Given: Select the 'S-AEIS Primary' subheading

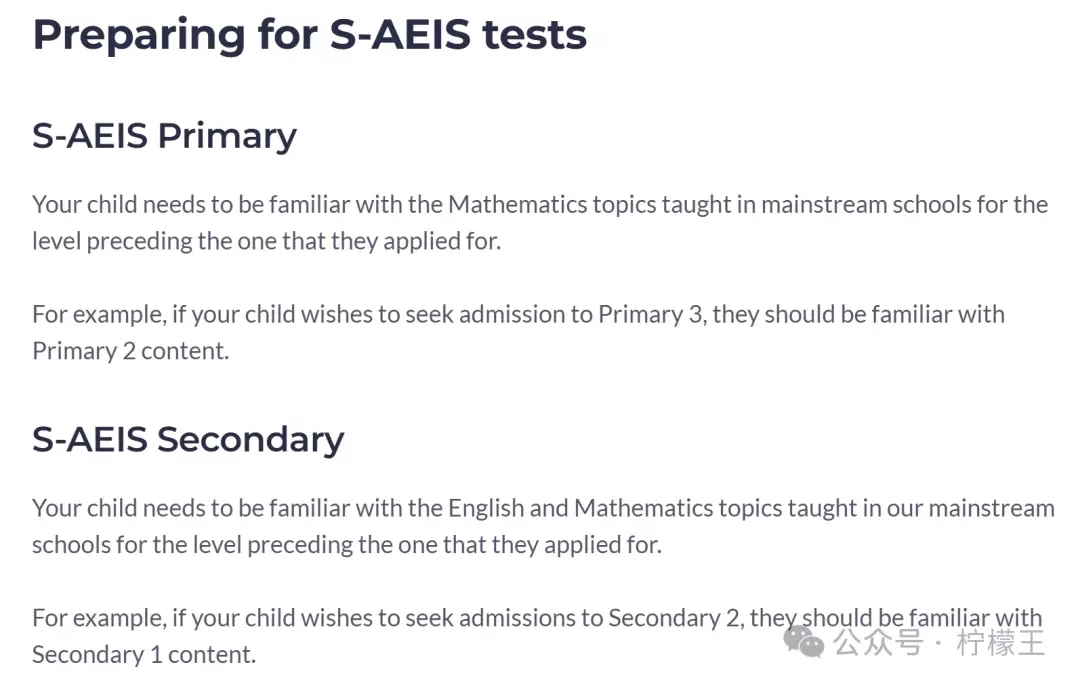Looking at the screenshot, I should pyautogui.click(x=165, y=136).
